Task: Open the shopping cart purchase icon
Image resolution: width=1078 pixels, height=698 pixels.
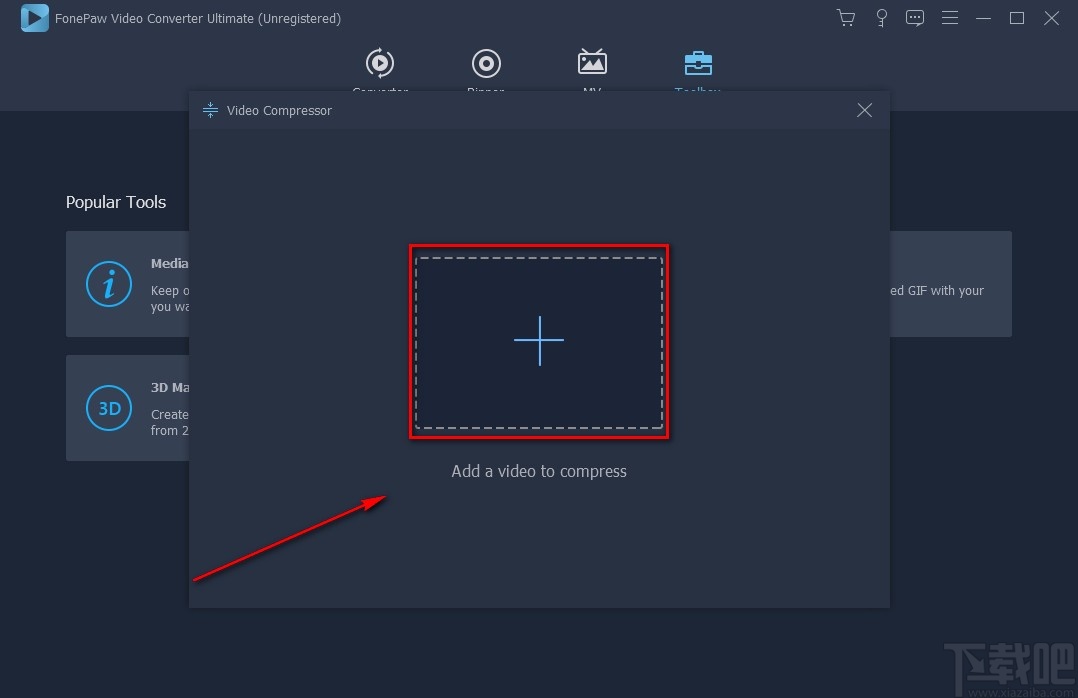Action: (846, 18)
